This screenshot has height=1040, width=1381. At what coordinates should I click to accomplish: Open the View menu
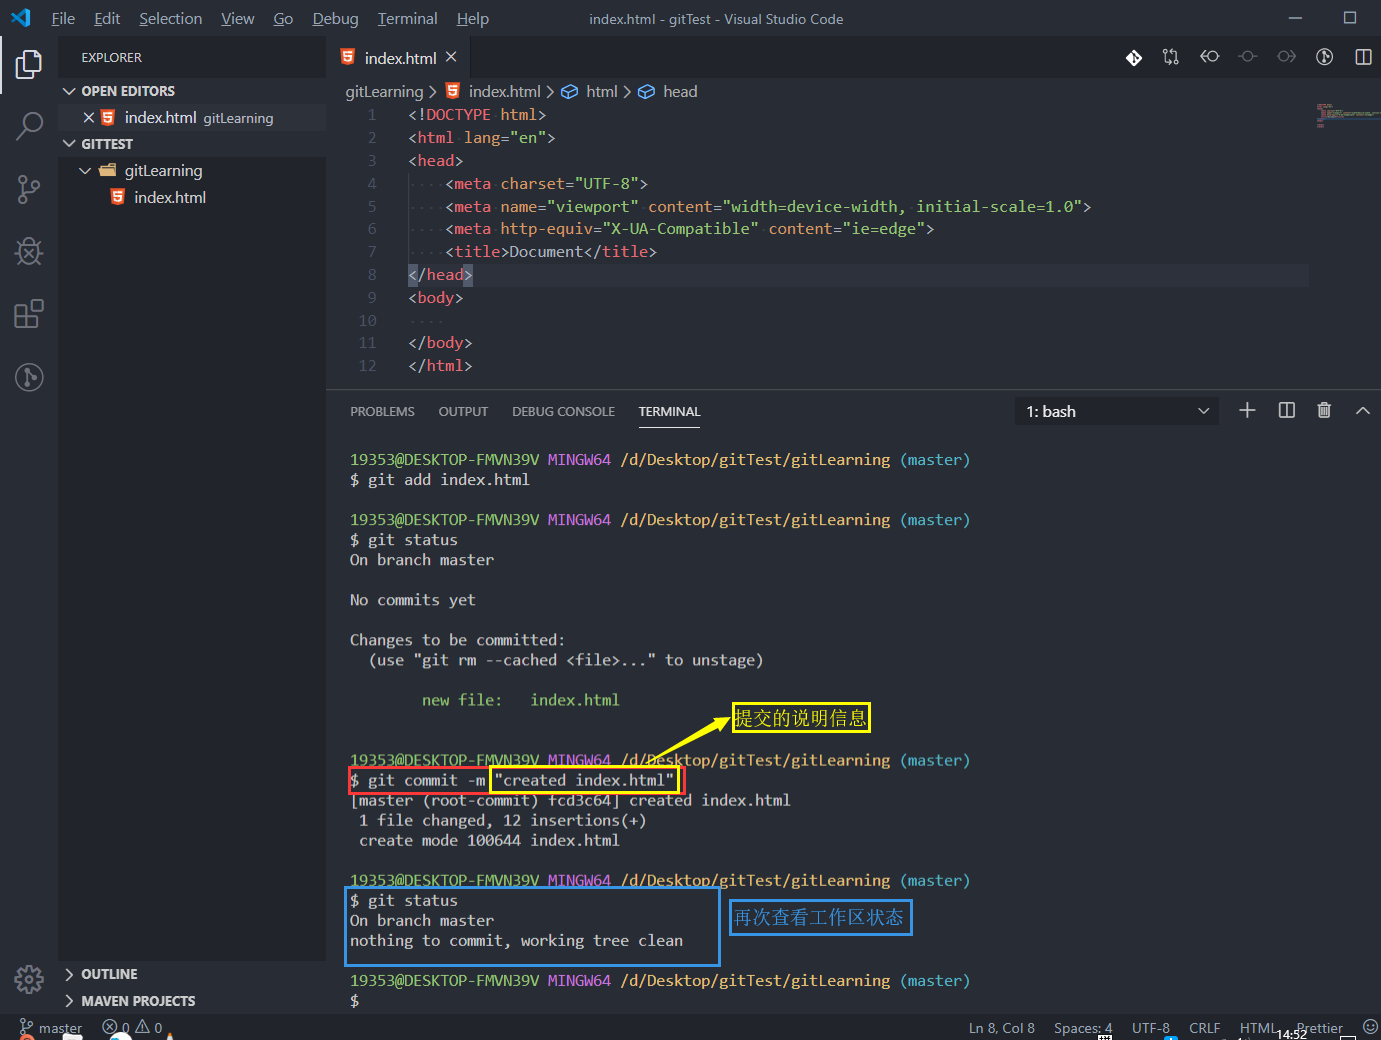[x=237, y=18]
